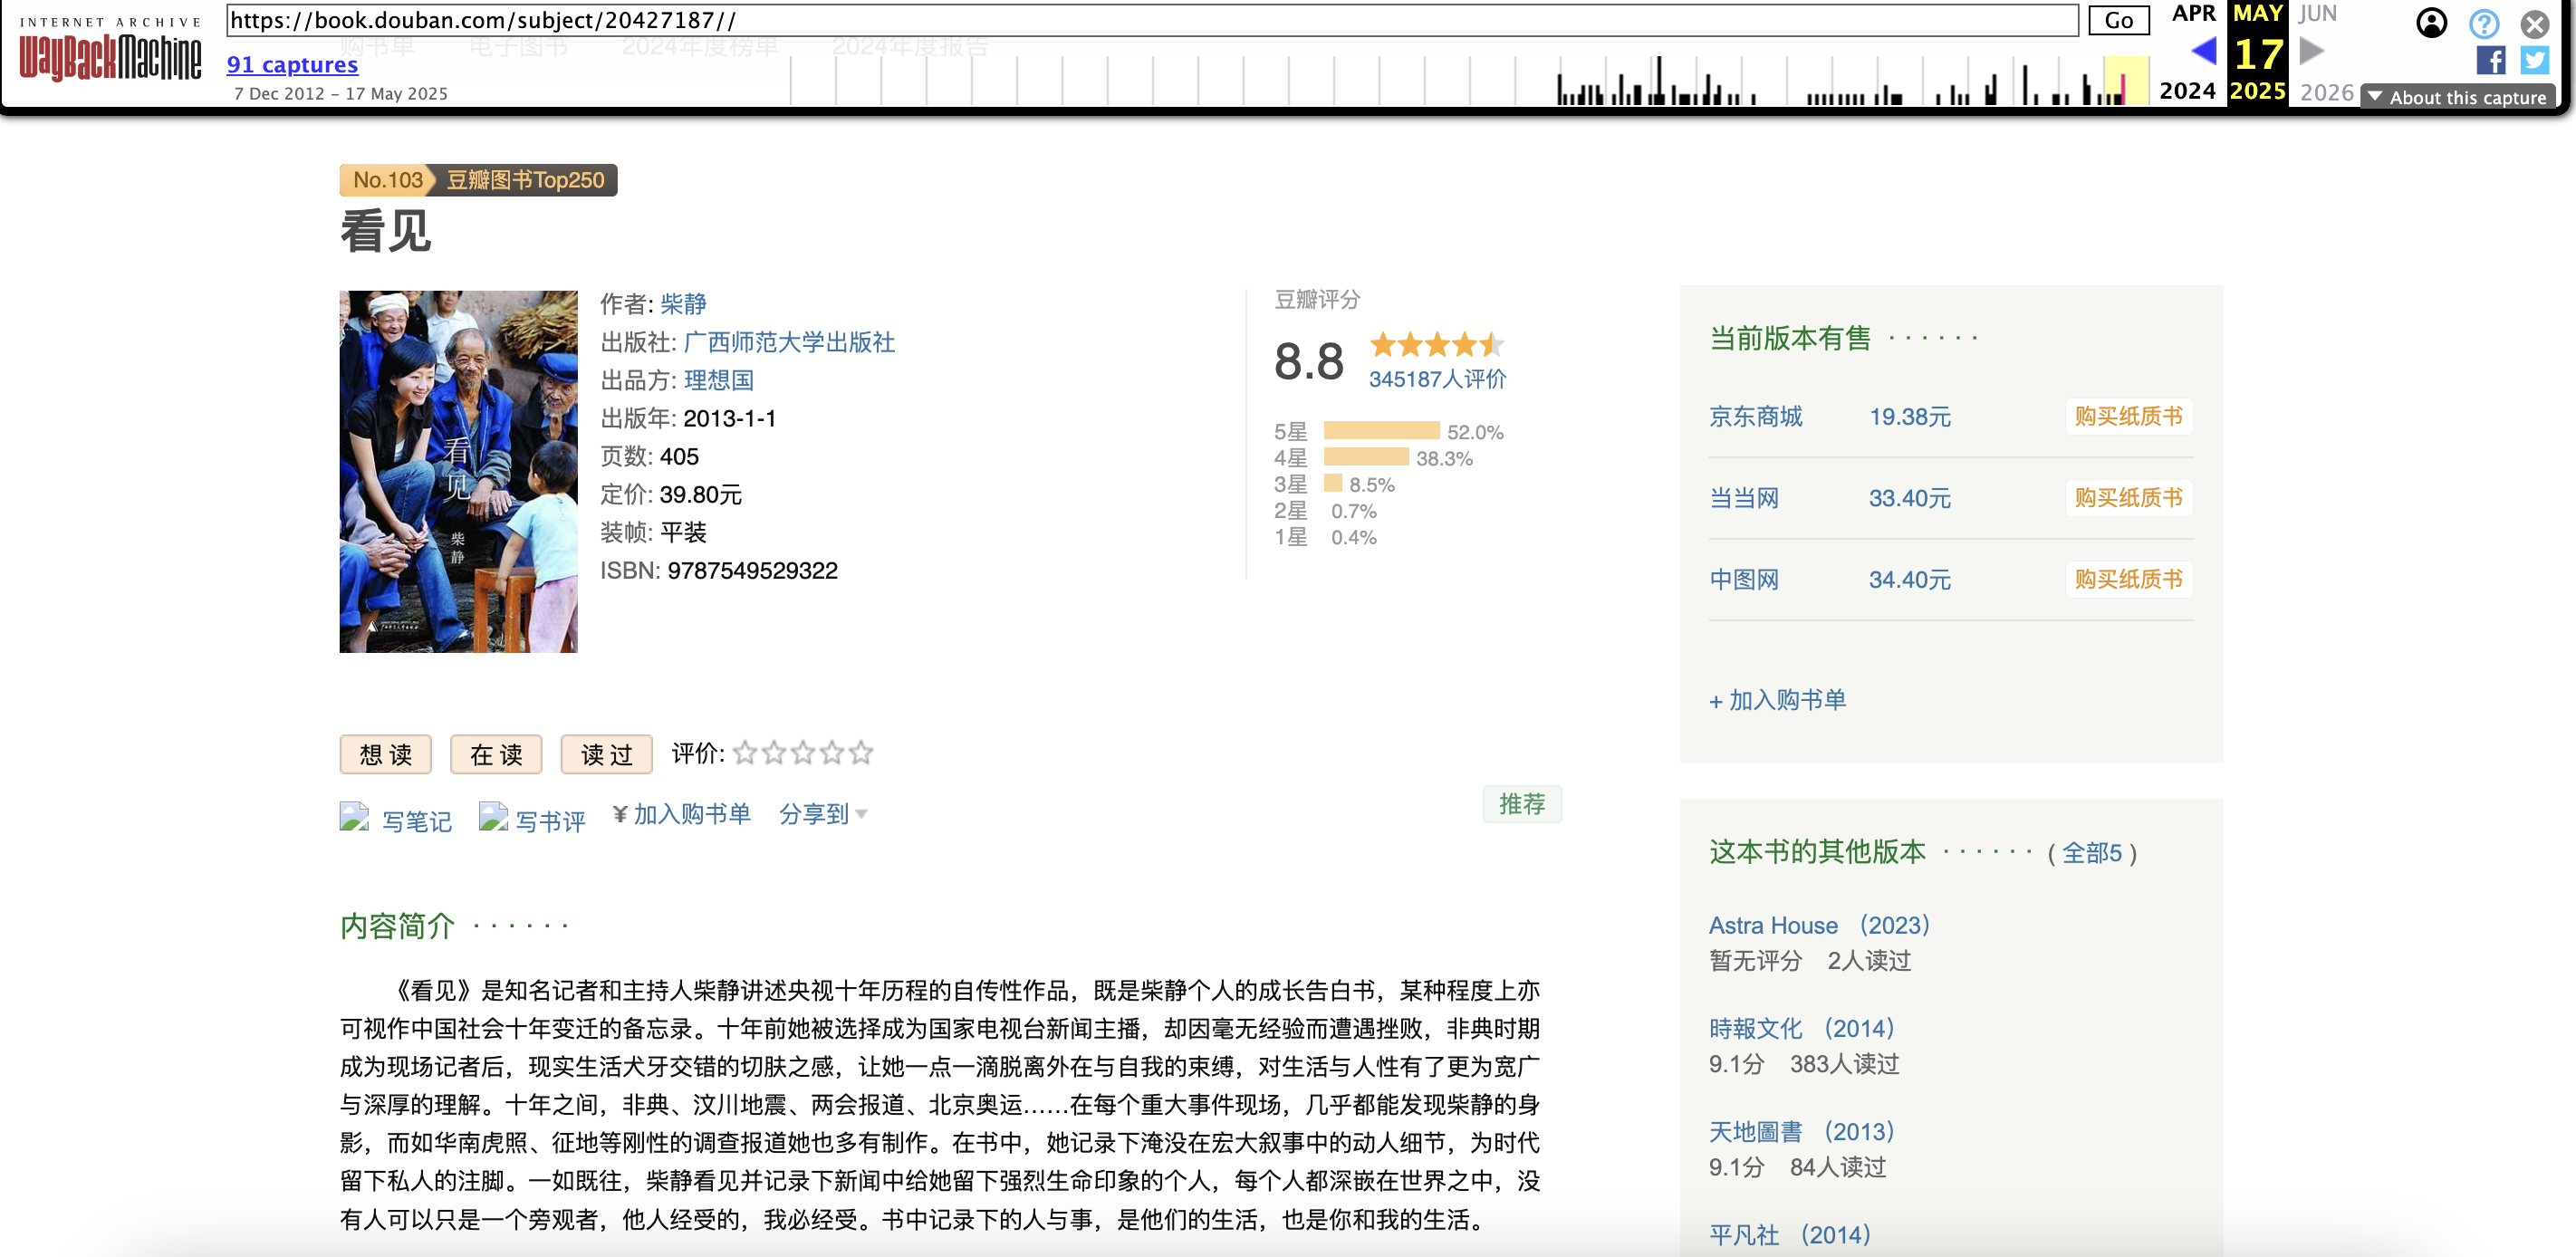
Task: Show all 全部5 other editions
Action: 2091,853
